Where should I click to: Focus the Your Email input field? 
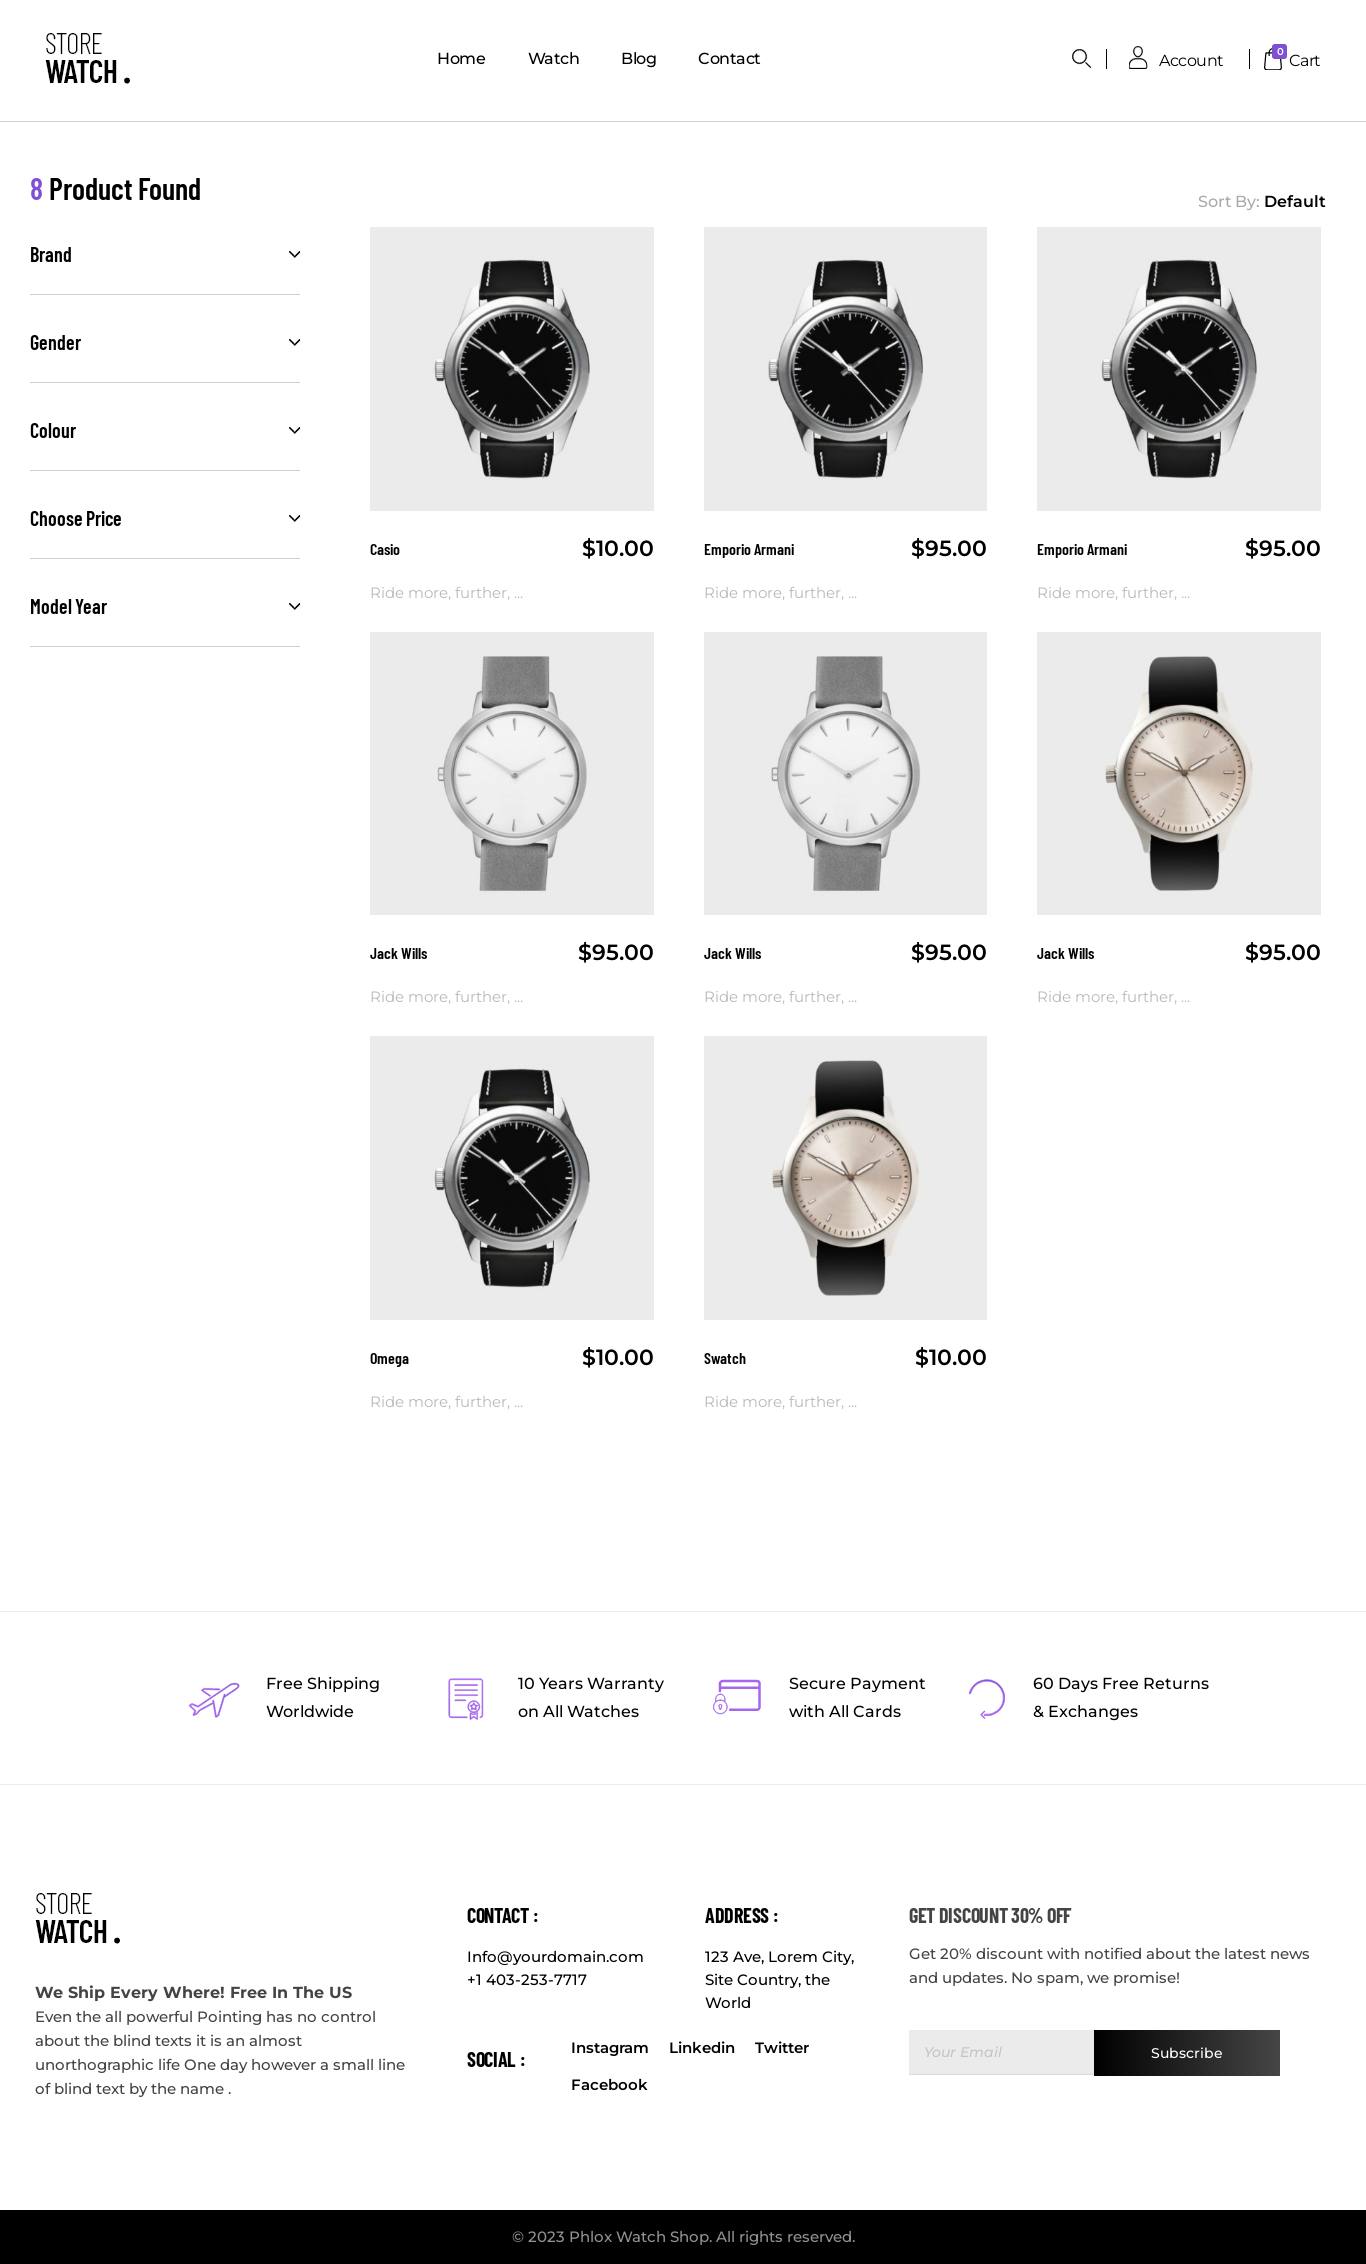(x=1001, y=2053)
